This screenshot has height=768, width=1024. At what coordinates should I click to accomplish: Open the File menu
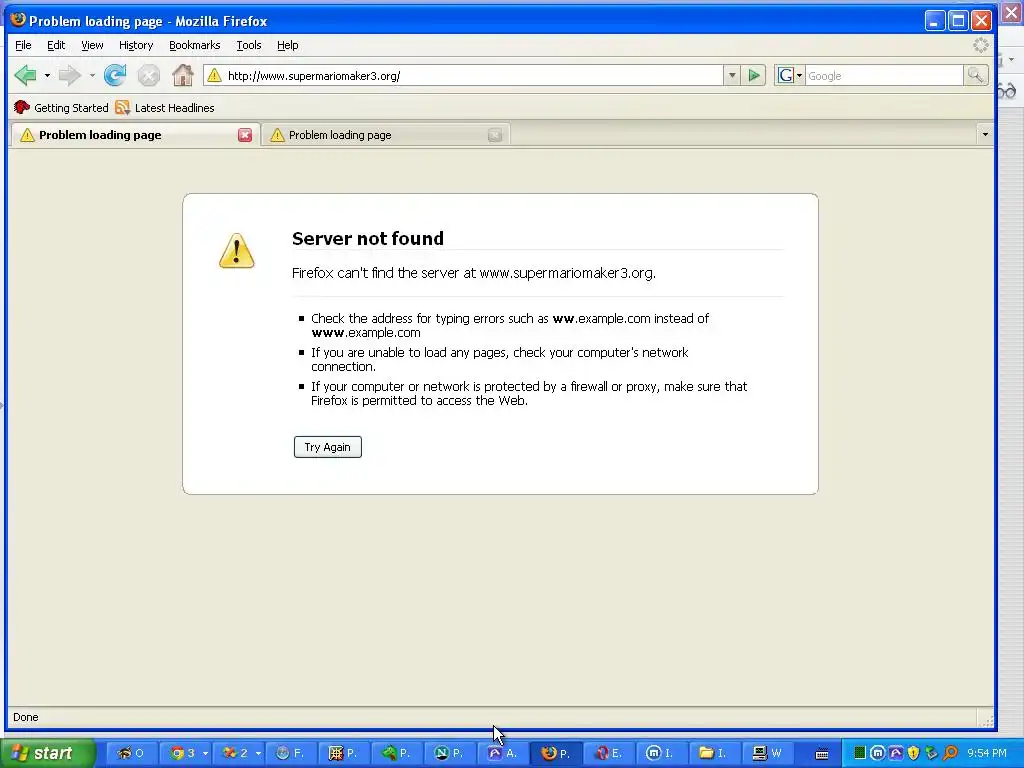pyautogui.click(x=23, y=45)
